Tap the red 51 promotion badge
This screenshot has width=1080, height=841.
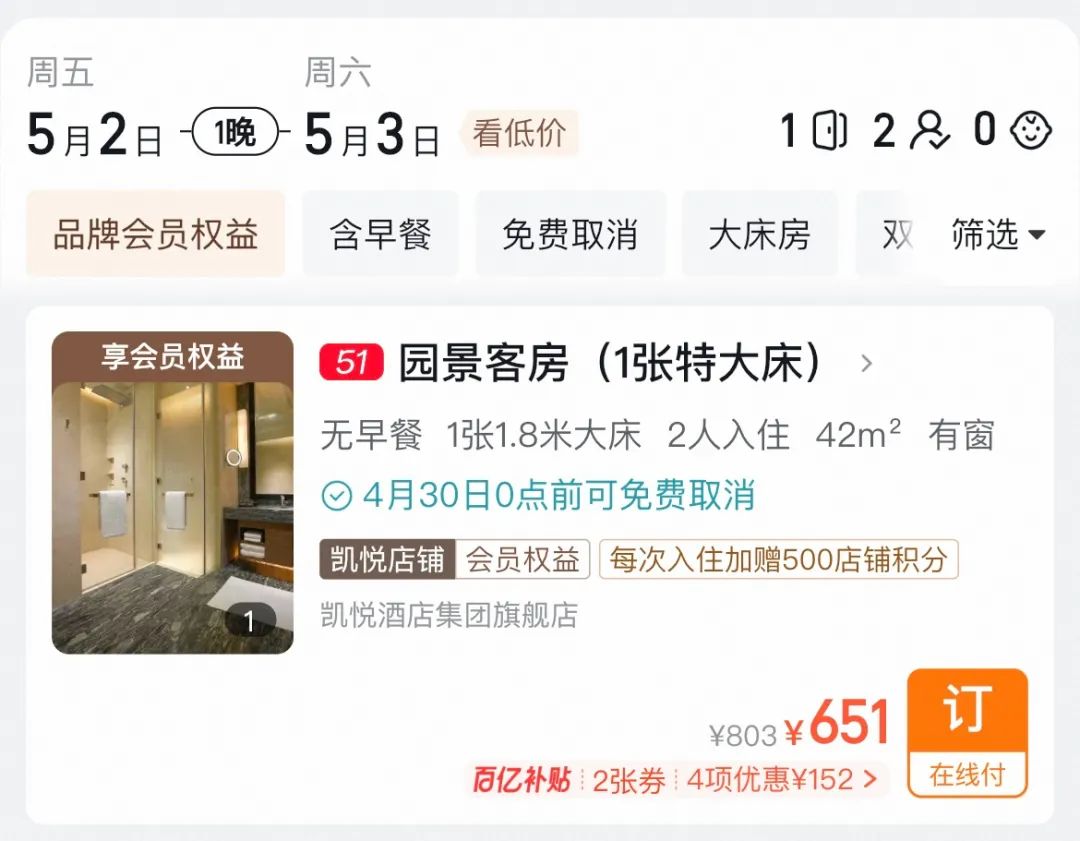click(x=351, y=362)
